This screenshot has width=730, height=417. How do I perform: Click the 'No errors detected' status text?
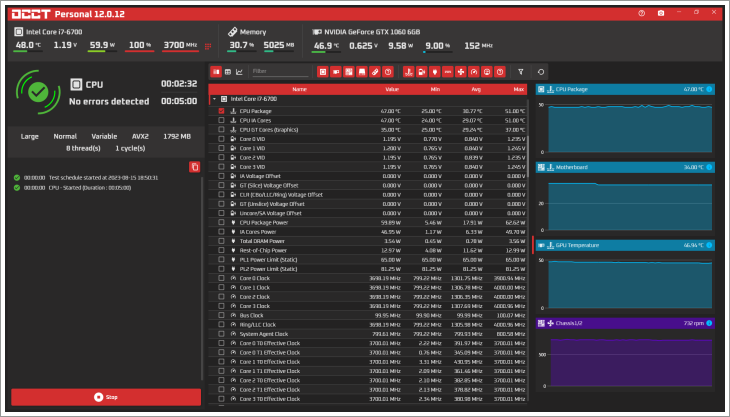[109, 101]
